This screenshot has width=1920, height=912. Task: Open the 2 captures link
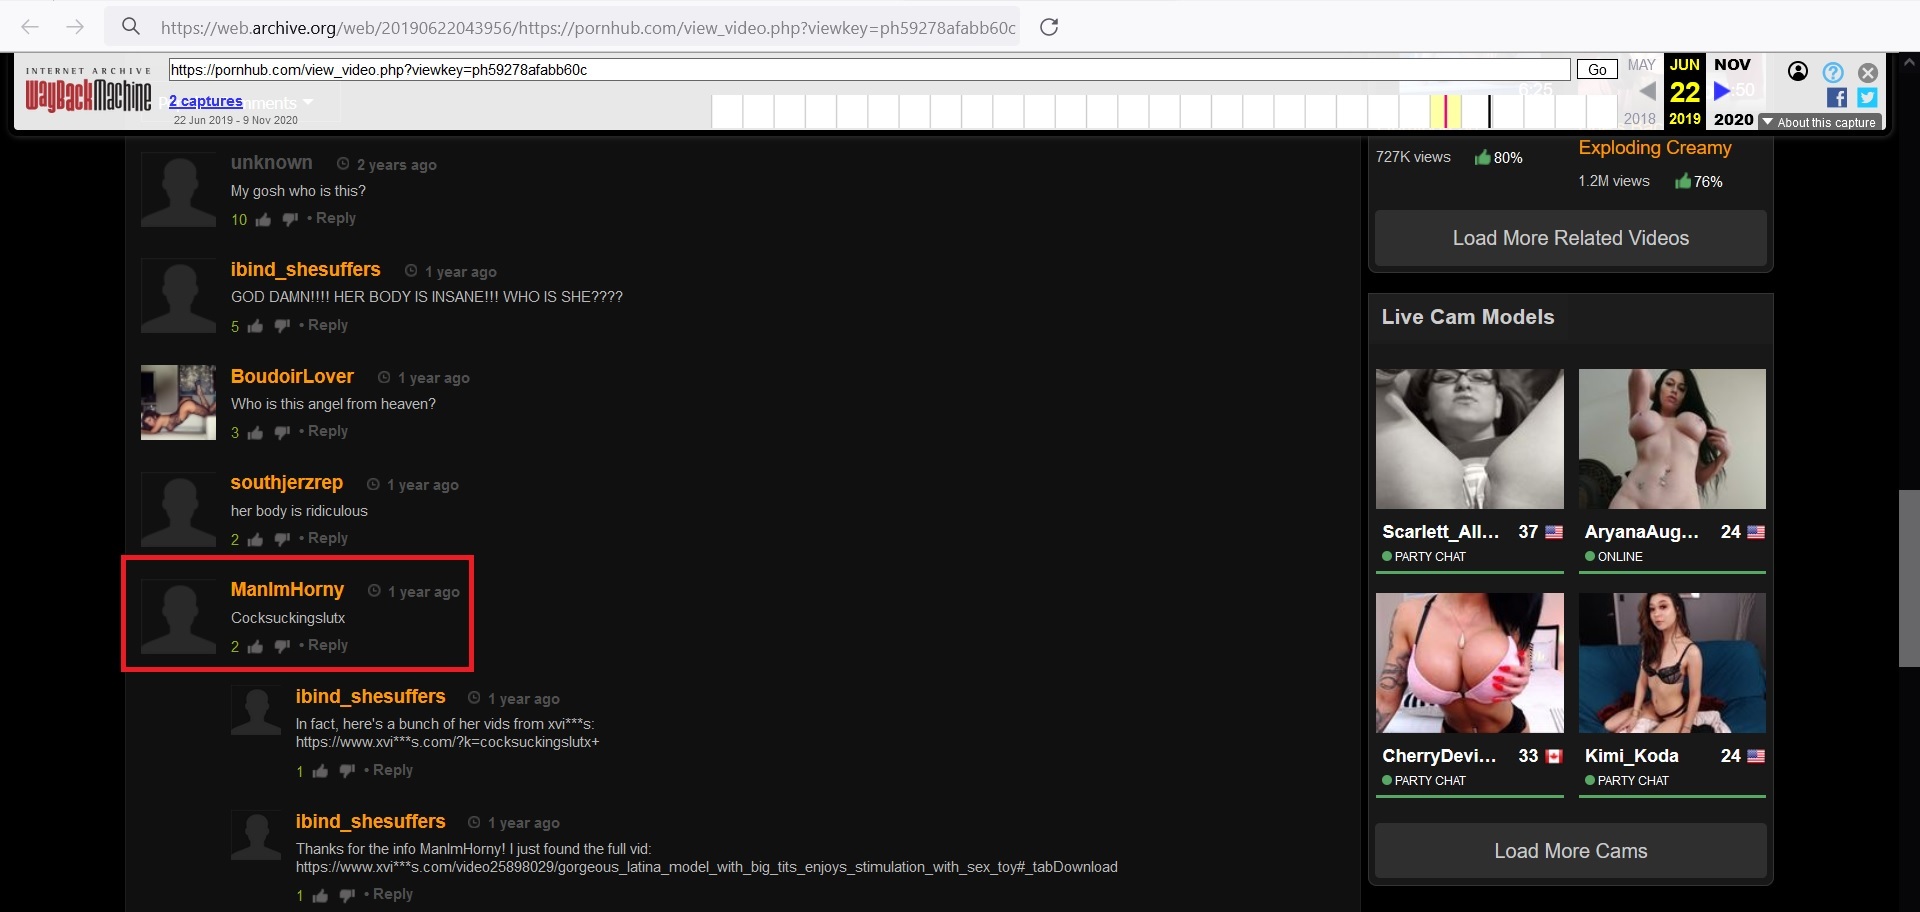coord(206,101)
